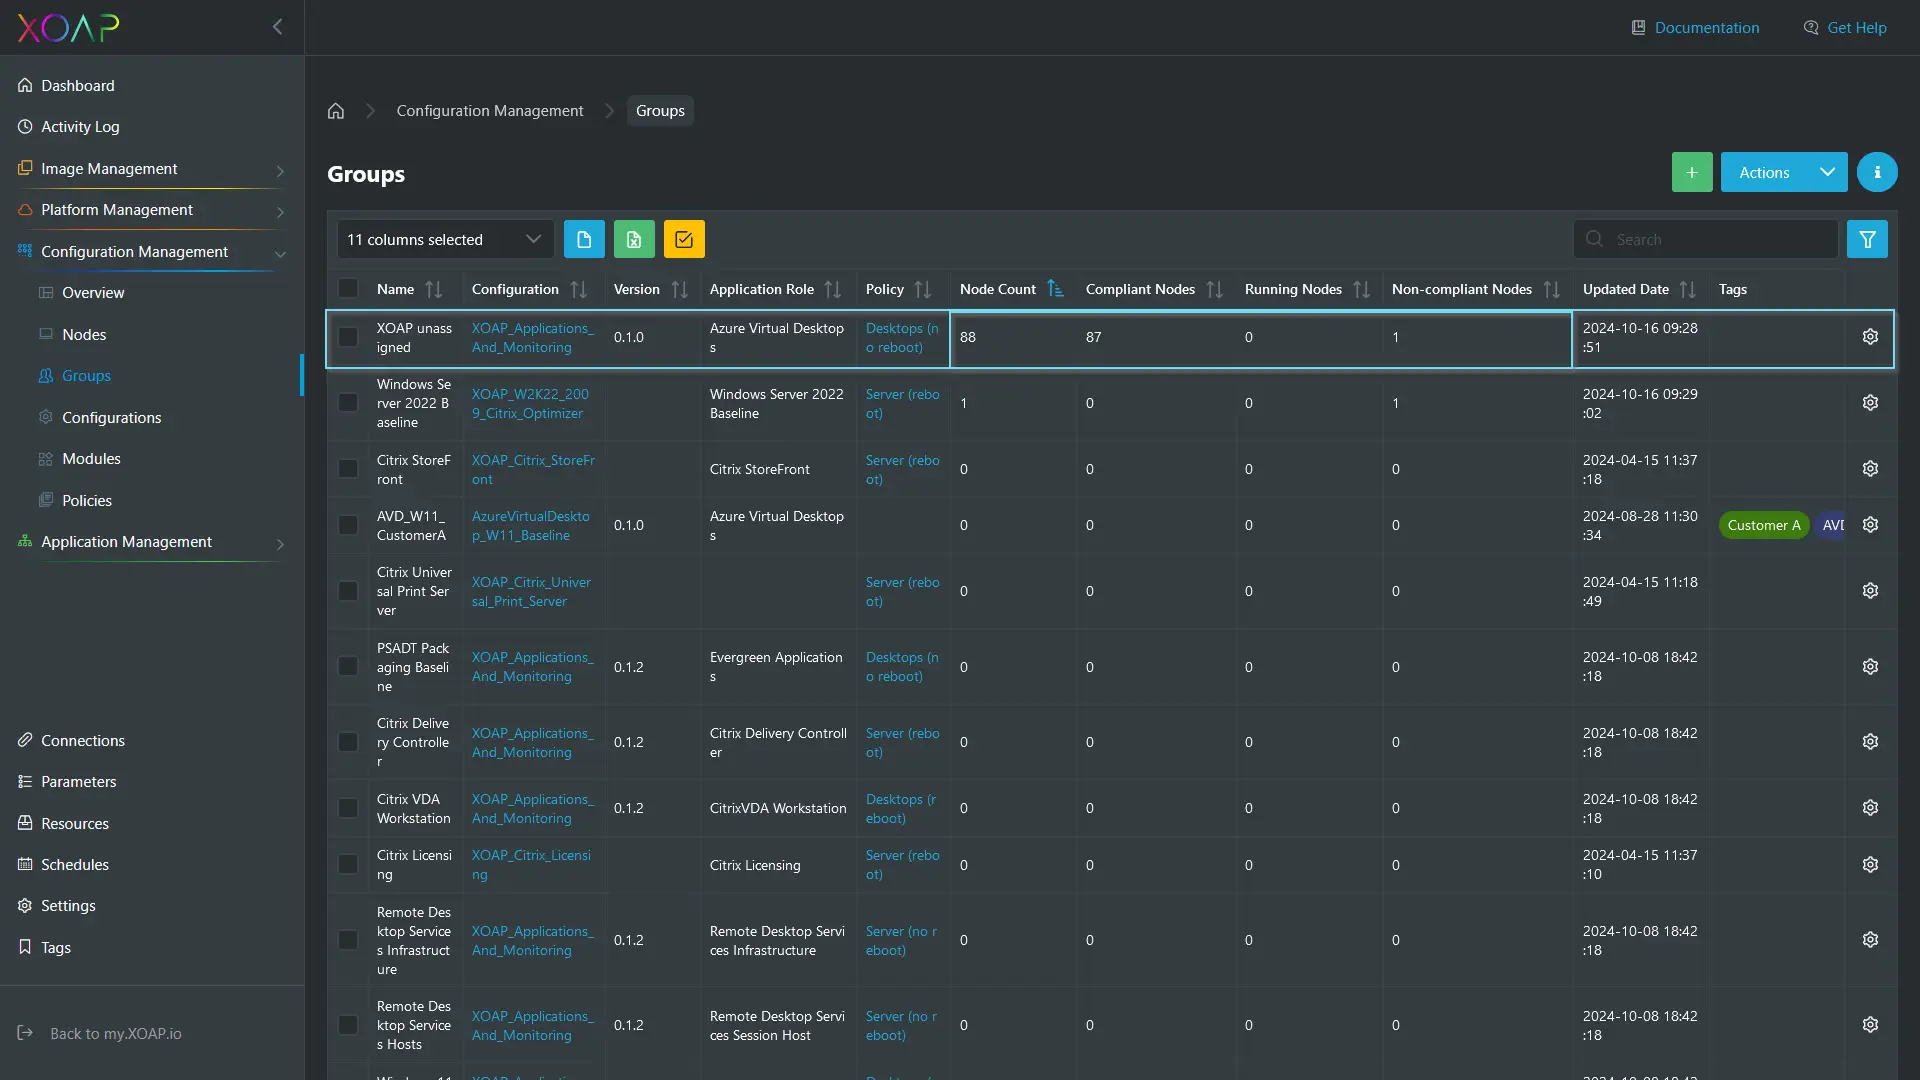Go to Nodes in the sidebar
This screenshot has height=1080, width=1920.
pyautogui.click(x=84, y=335)
